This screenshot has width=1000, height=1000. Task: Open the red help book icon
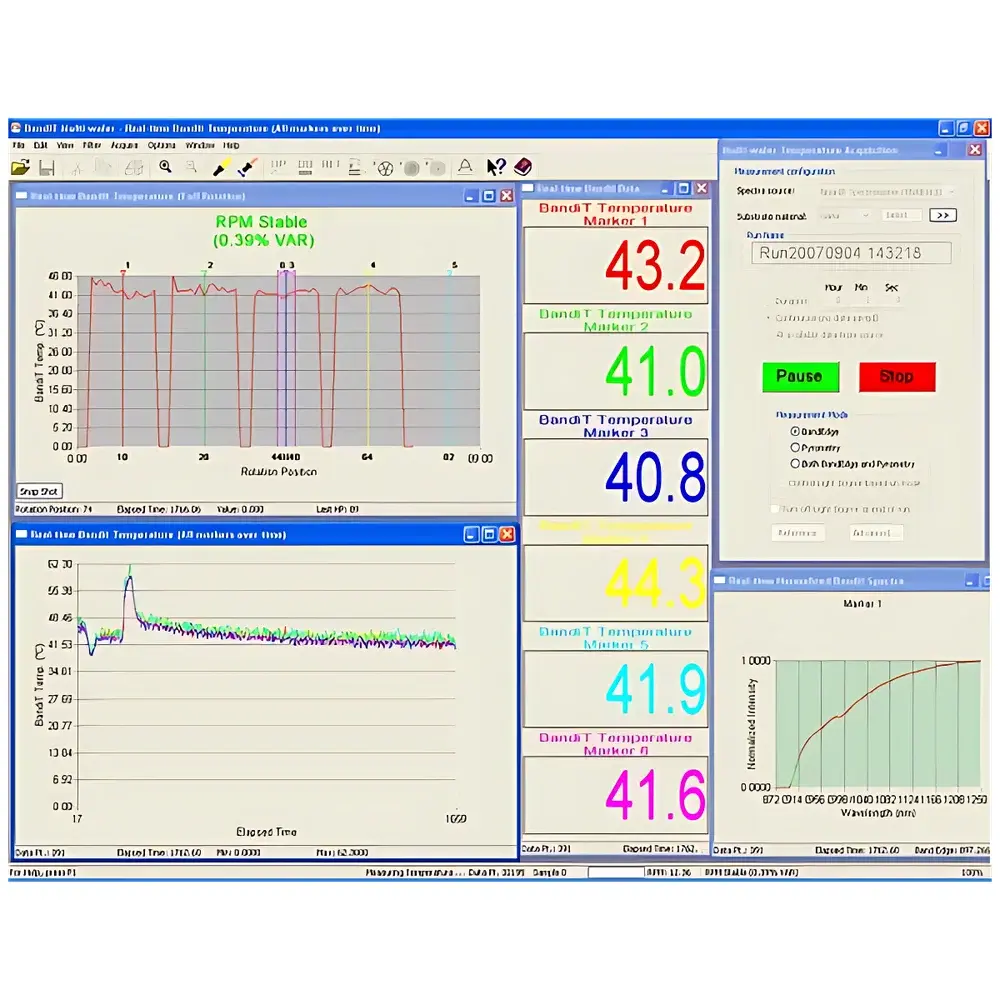click(523, 167)
